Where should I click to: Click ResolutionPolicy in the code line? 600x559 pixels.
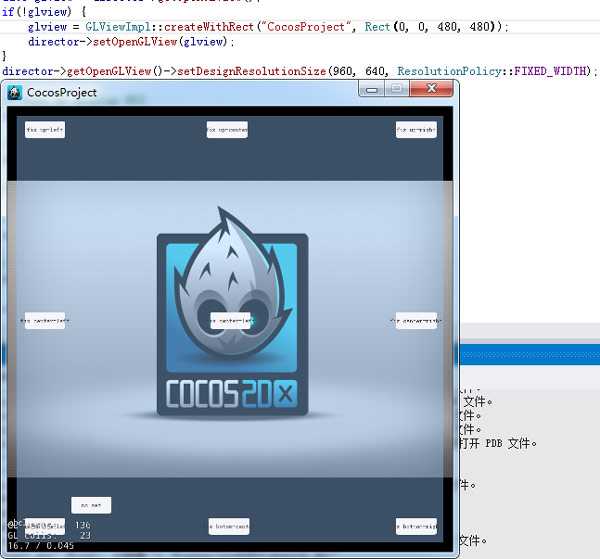click(x=452, y=71)
